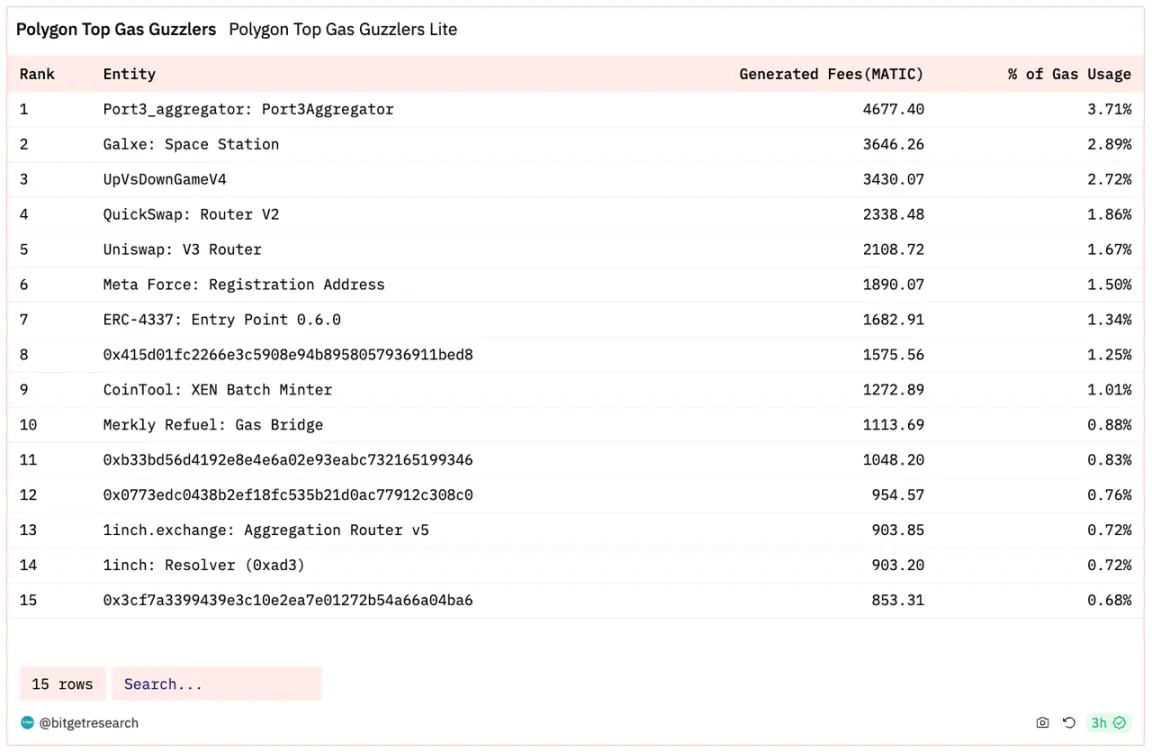Sort by % of Gas Usage header
The image size is (1152, 752).
coord(1069,74)
